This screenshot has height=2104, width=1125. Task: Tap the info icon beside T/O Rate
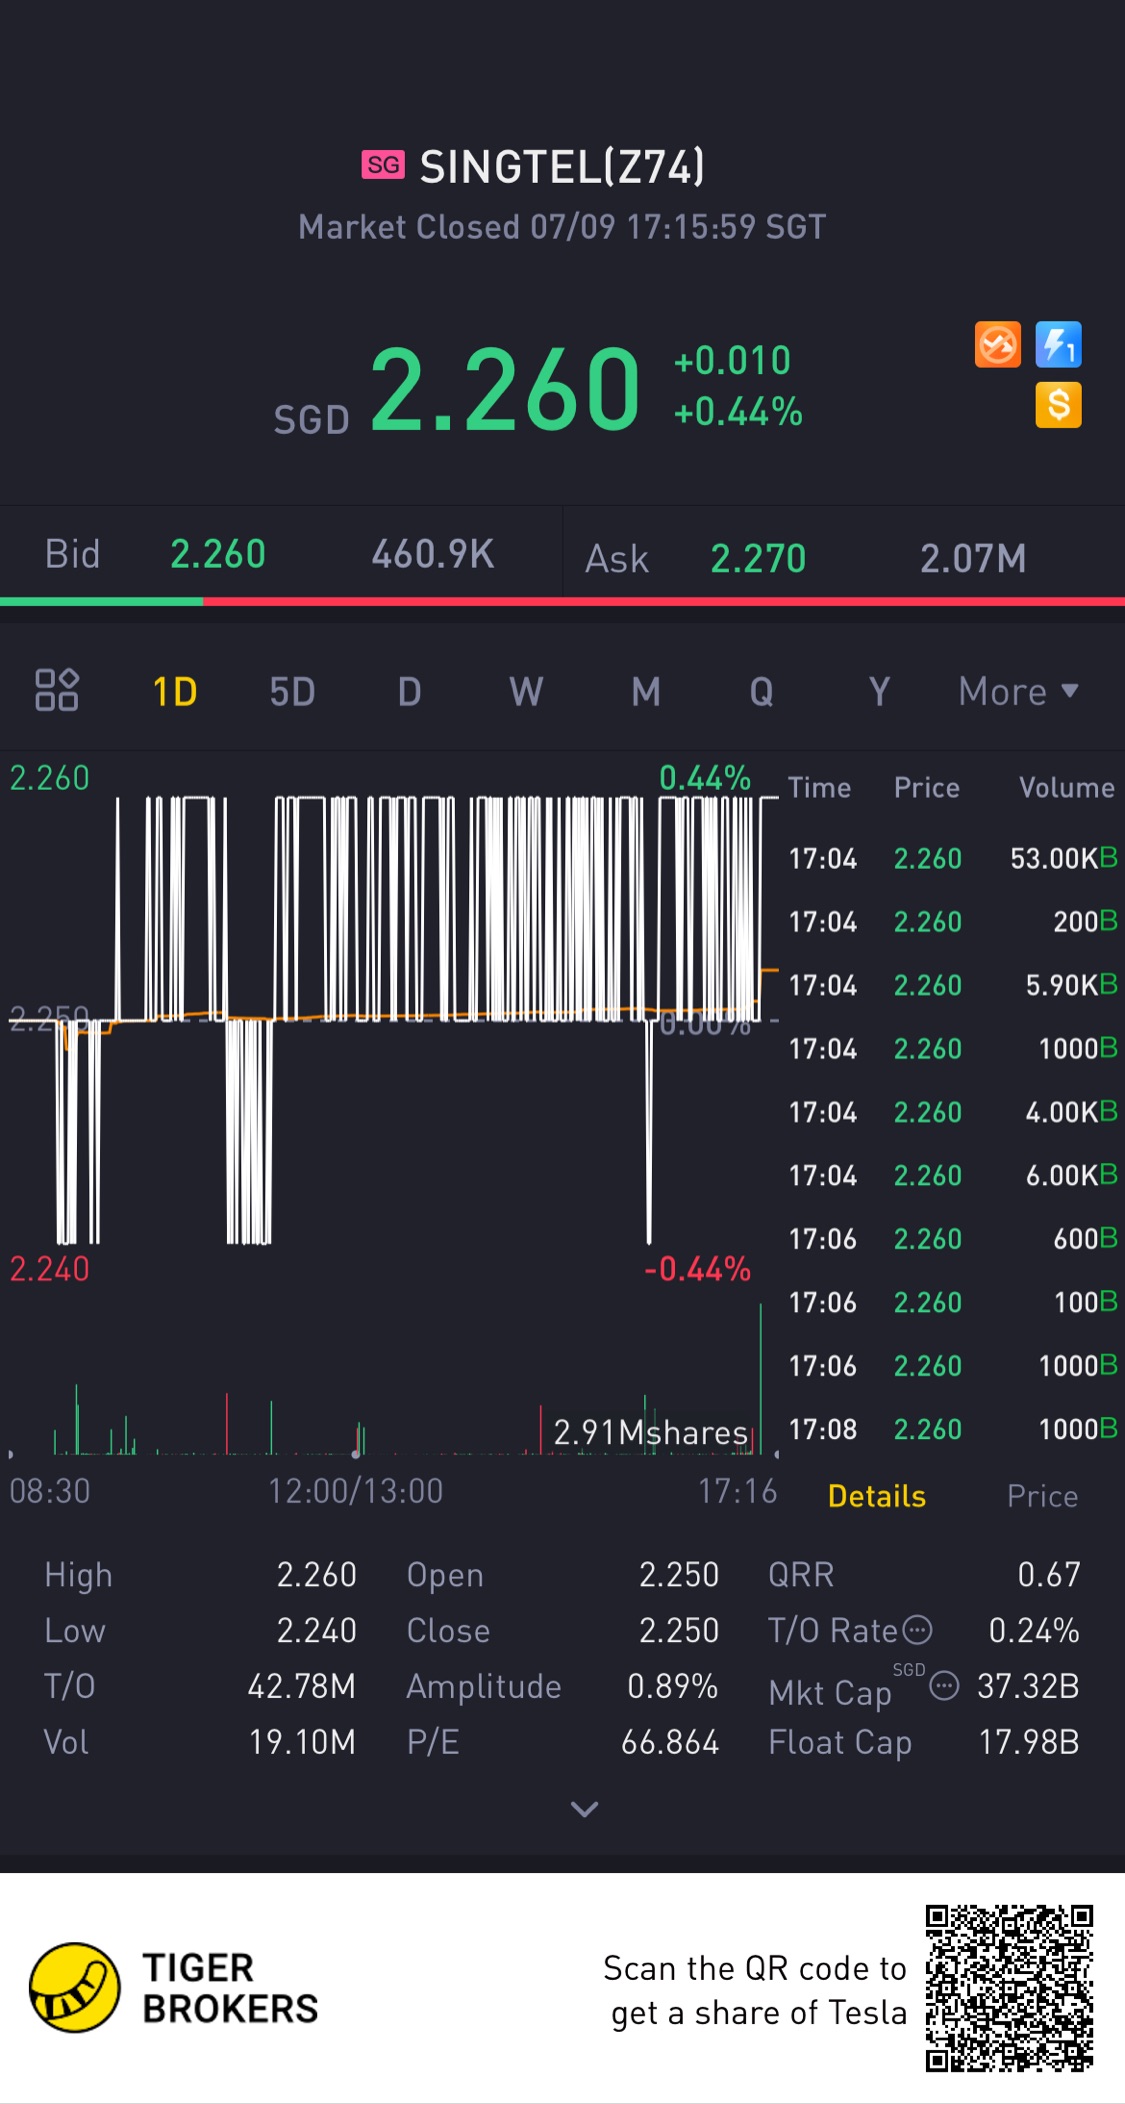point(918,1630)
